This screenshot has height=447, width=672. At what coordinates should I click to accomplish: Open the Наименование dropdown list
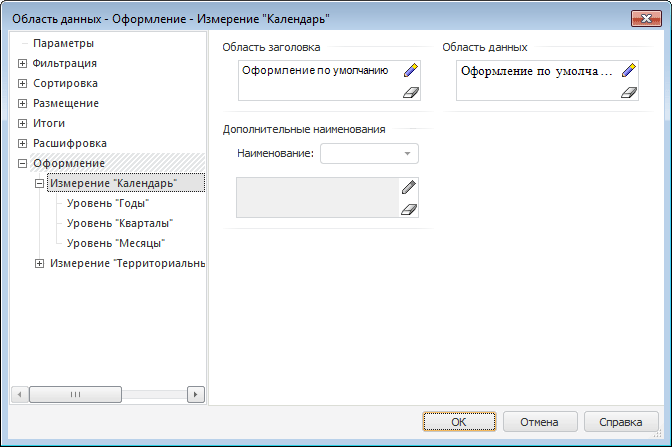click(x=407, y=154)
